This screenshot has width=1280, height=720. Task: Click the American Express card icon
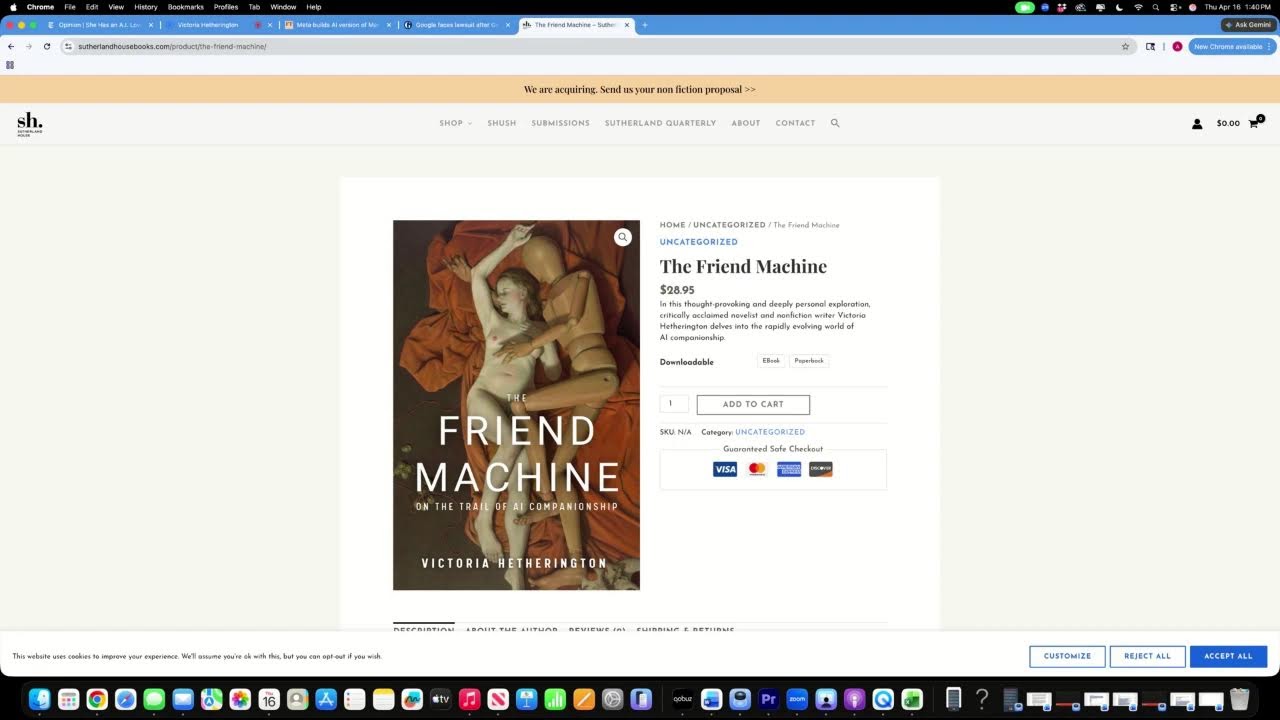789,469
